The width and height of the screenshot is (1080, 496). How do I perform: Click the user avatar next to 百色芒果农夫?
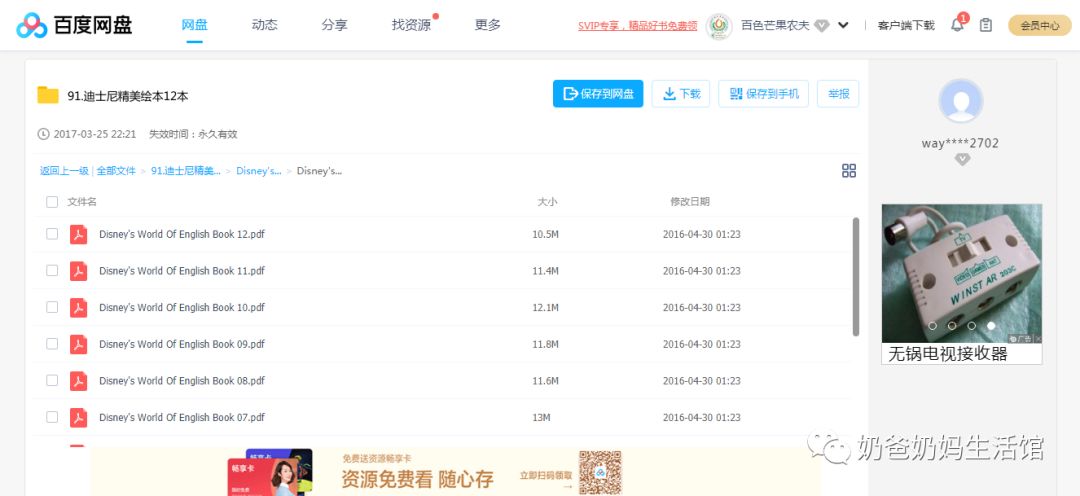tap(719, 25)
